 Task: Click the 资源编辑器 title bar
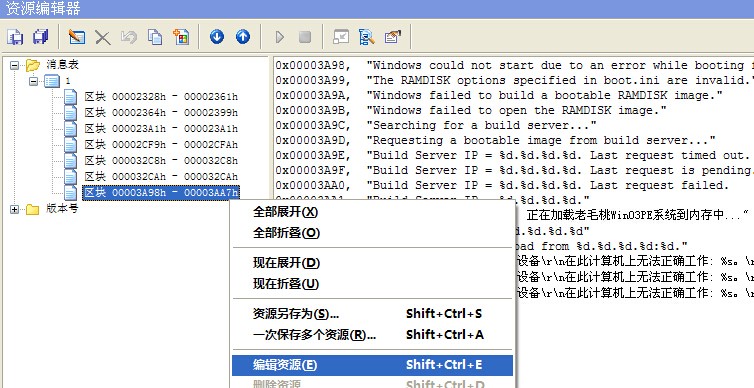[377, 9]
